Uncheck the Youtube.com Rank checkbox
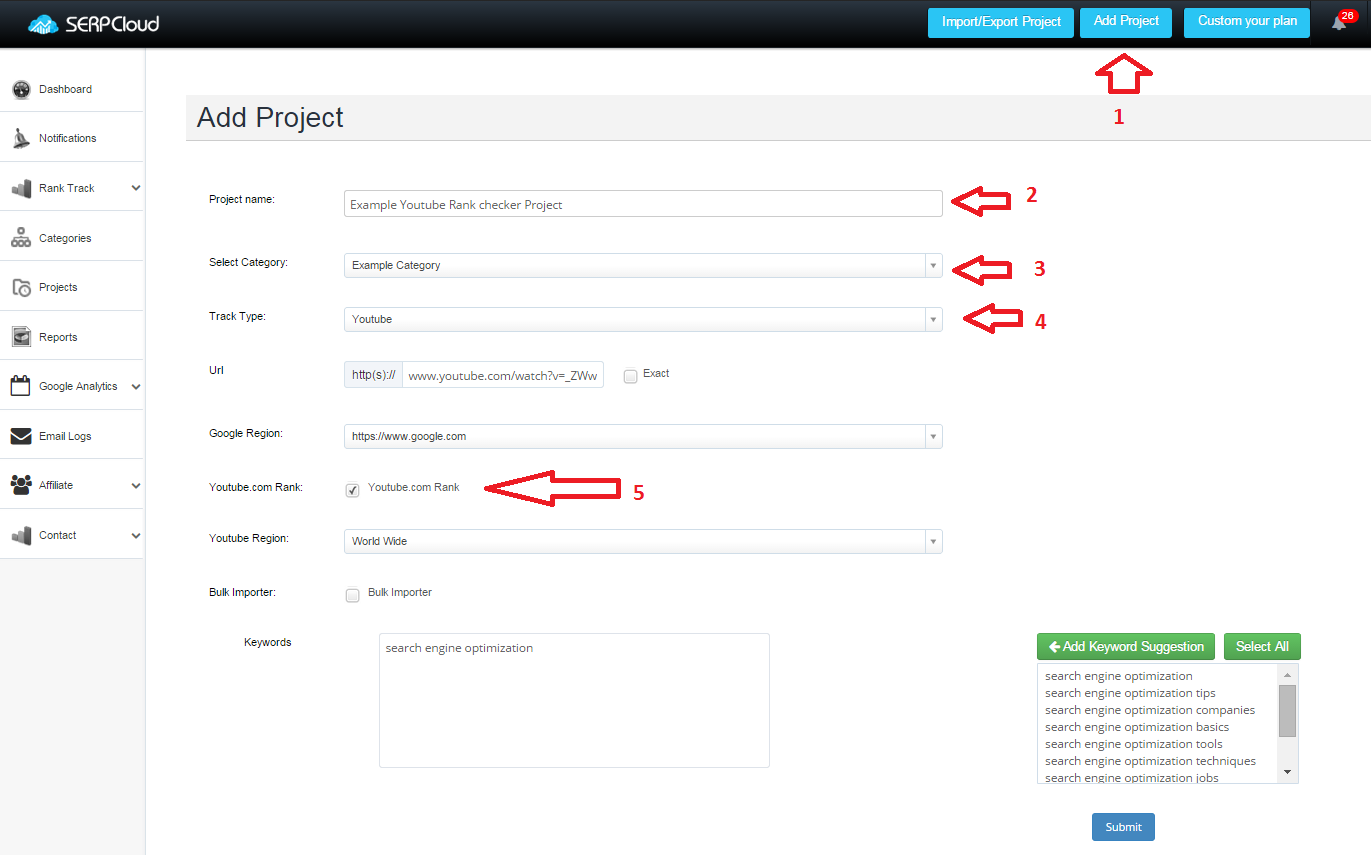This screenshot has height=855, width=1371. tap(352, 490)
